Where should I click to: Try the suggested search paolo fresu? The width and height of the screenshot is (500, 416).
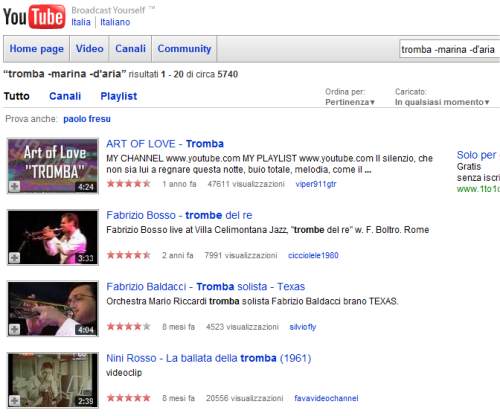click(87, 119)
